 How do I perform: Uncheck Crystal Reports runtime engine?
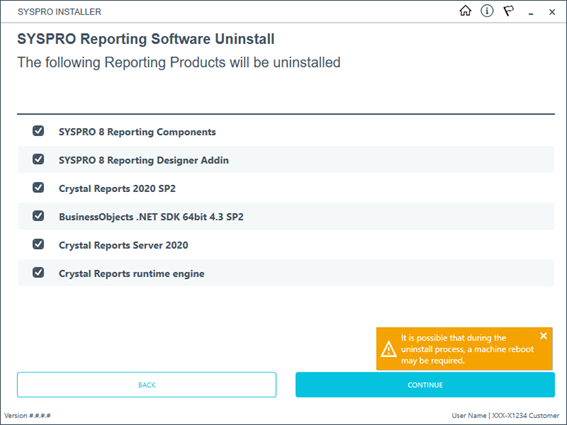(38, 272)
